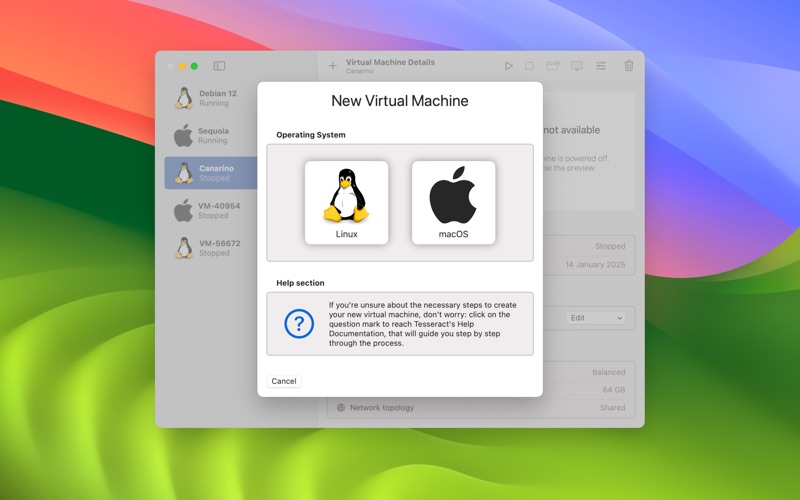This screenshot has width=800, height=500.
Task: Click the green zoom window button
Action: pyautogui.click(x=194, y=66)
